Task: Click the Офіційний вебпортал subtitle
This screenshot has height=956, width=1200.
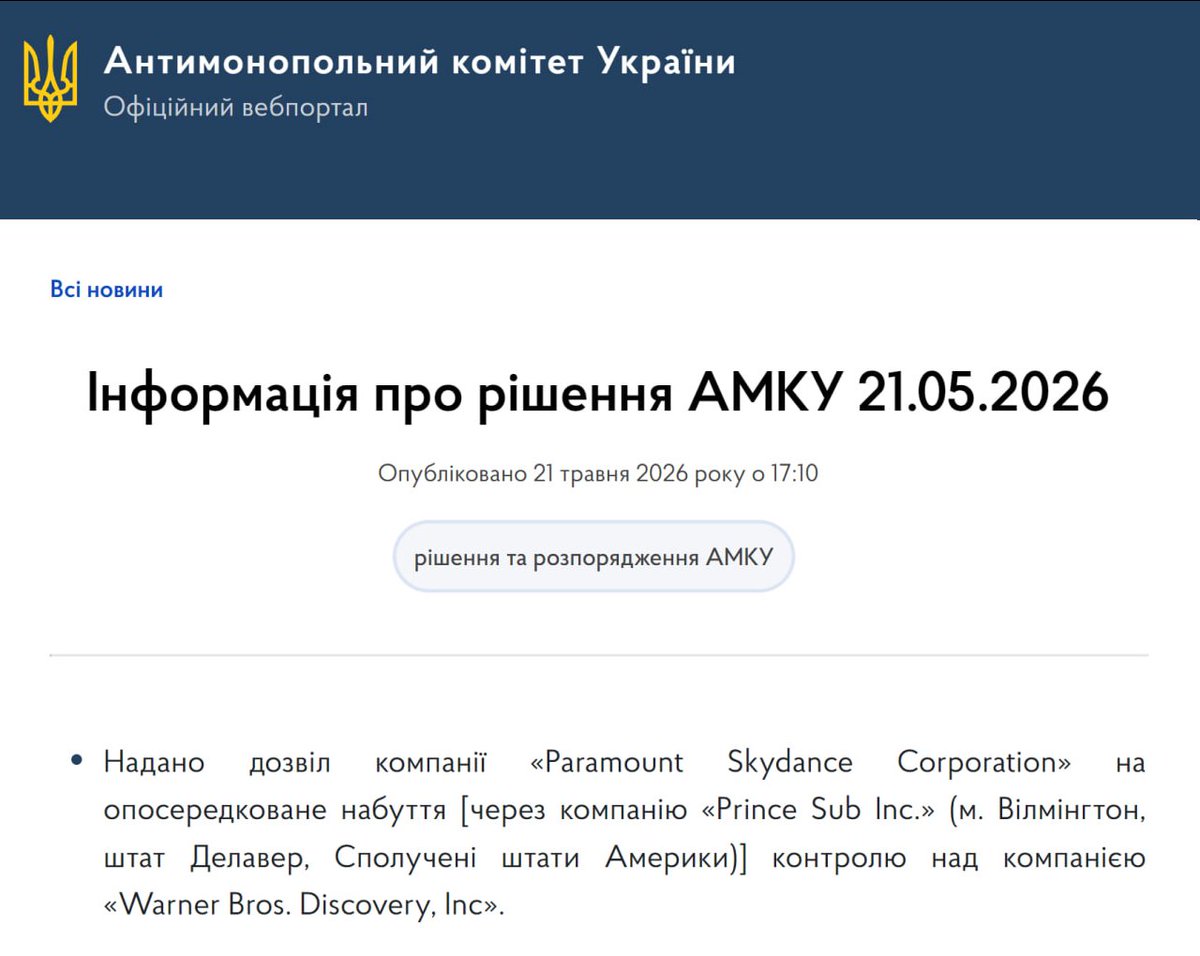Action: [x=236, y=107]
